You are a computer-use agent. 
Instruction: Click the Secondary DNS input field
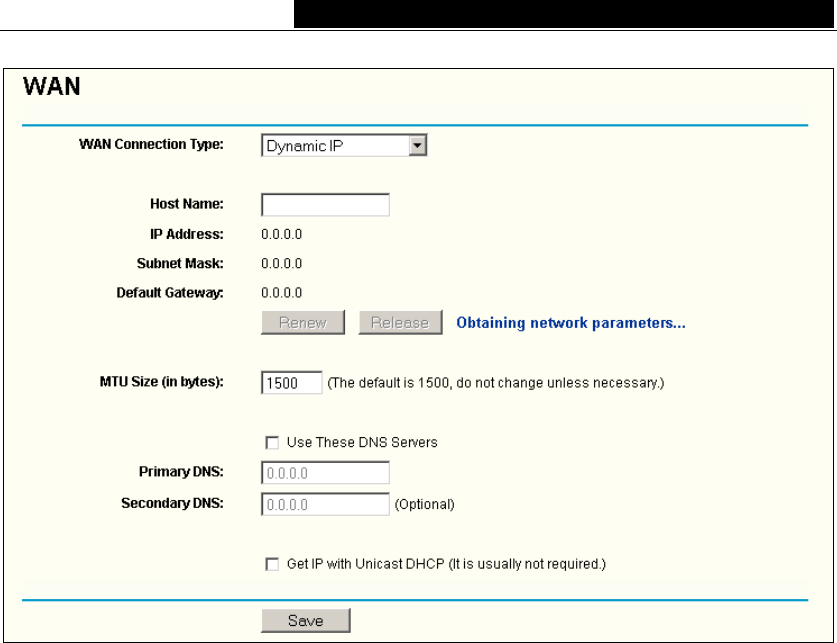tap(325, 504)
